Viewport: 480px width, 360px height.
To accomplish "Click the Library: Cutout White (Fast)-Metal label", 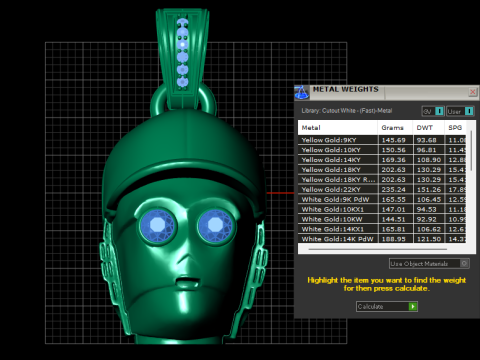I will pyautogui.click(x=347, y=111).
